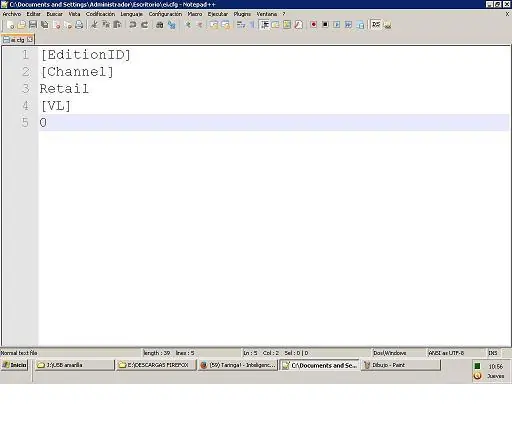Screen dimensions: 512x437
Task: Click the 0 on line five
Action: click(43, 123)
